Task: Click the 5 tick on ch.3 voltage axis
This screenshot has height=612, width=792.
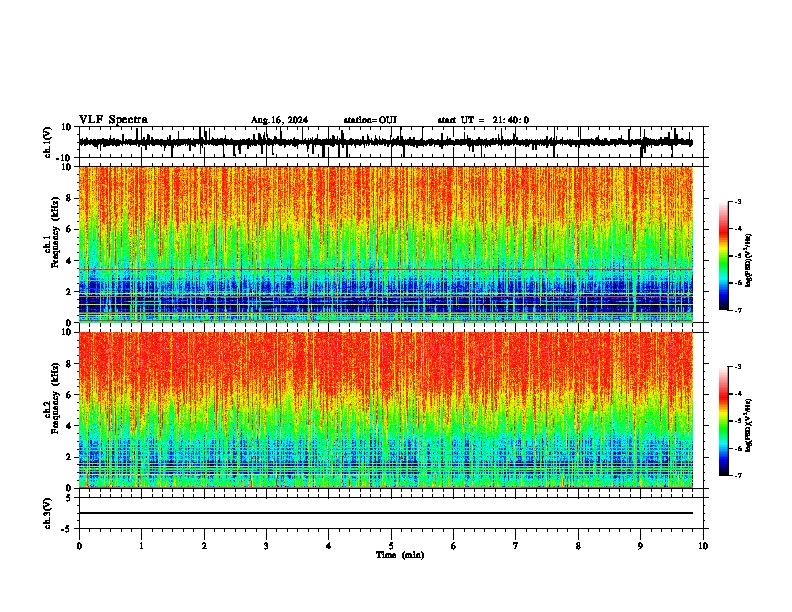Action: pyautogui.click(x=70, y=498)
